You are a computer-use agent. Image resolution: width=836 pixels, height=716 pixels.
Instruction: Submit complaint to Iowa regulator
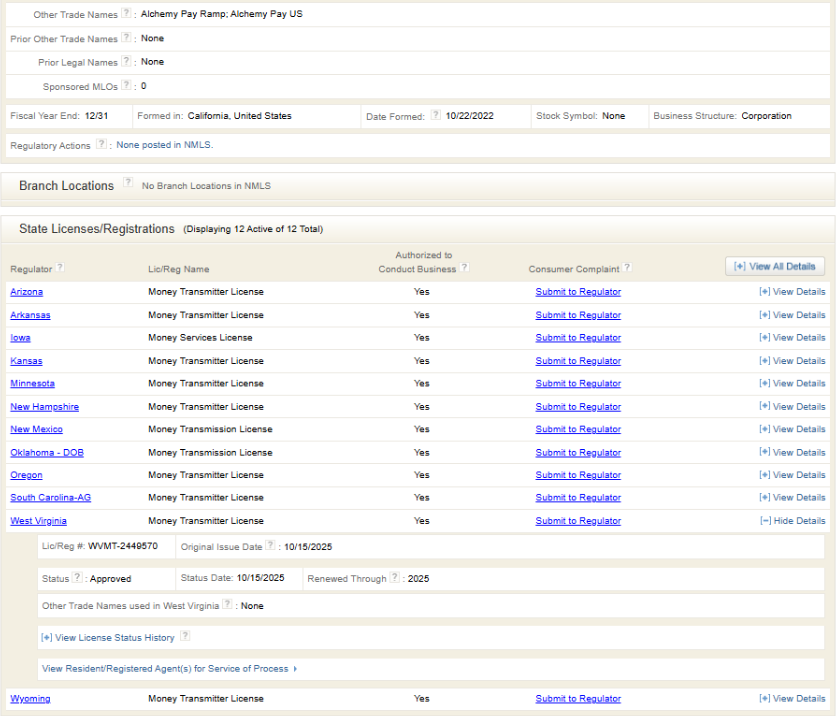[578, 338]
